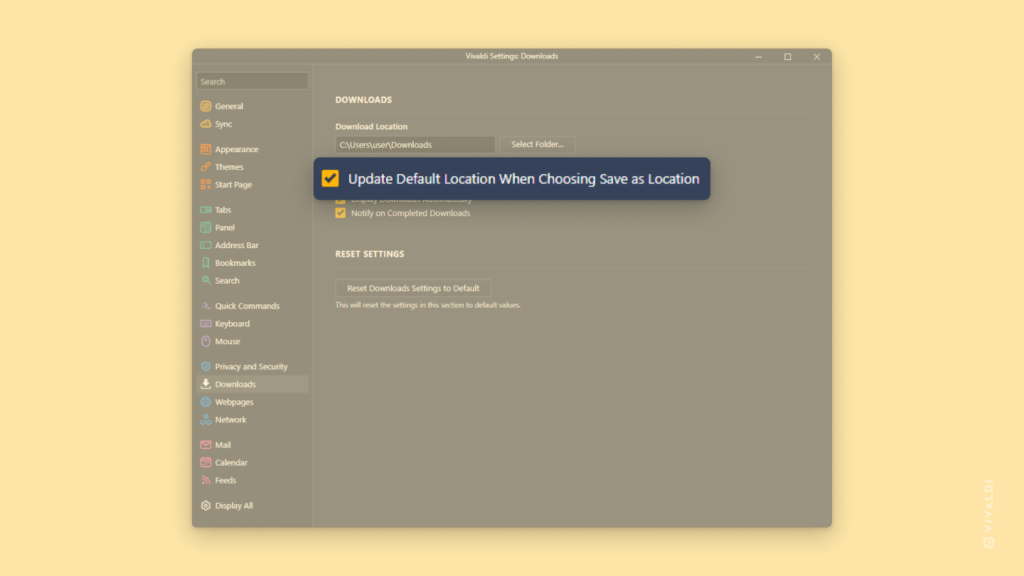This screenshot has width=1024, height=576.
Task: Click the "DOWNLOADS" section heading
Action: pos(364,100)
